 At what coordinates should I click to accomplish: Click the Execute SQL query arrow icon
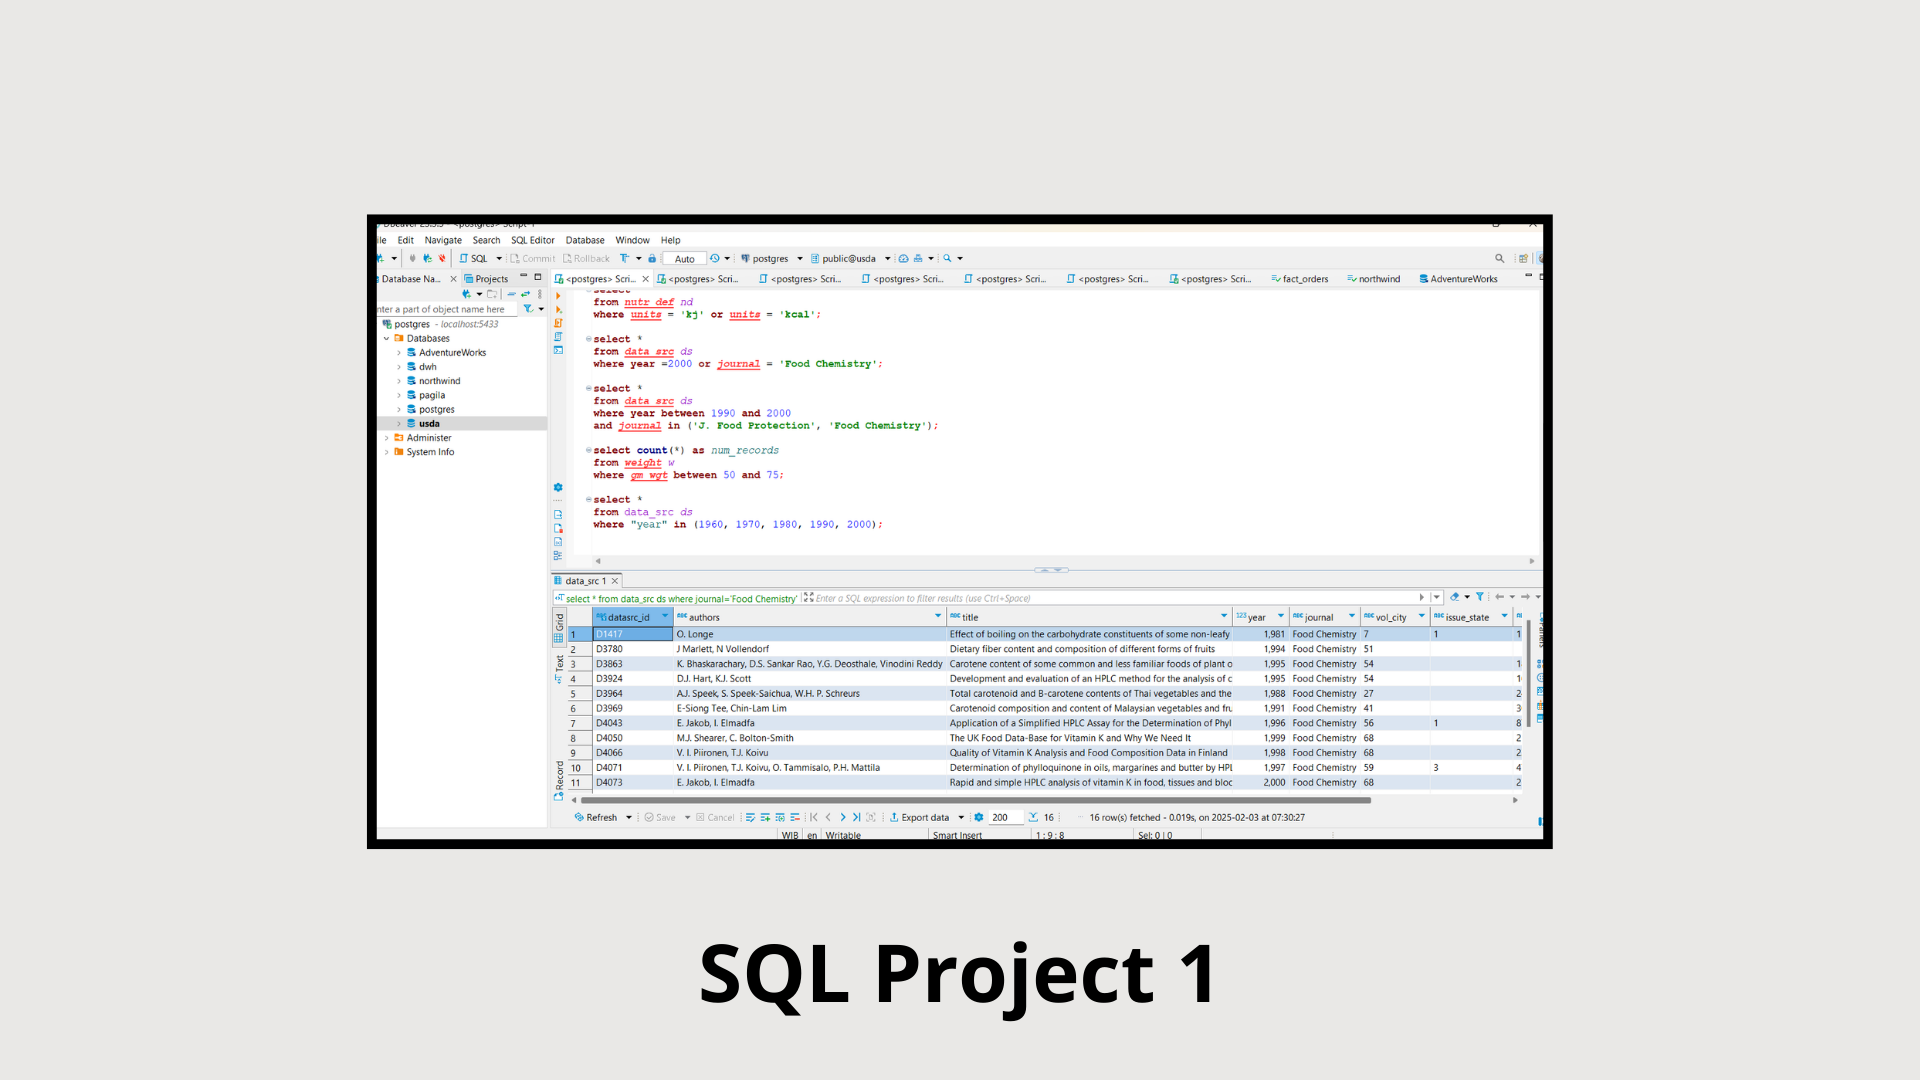tap(558, 296)
